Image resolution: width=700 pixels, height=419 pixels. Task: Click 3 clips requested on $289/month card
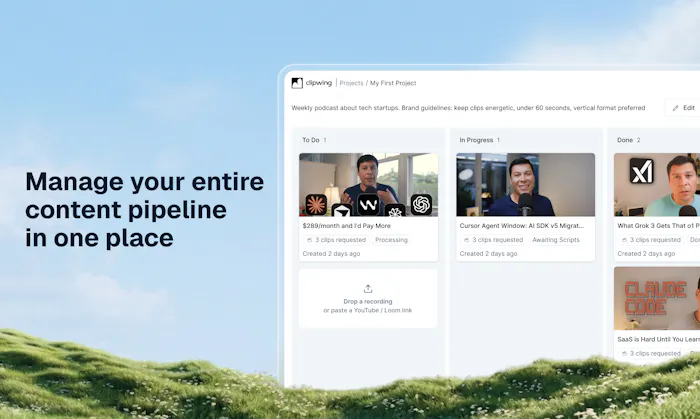pyautogui.click(x=336, y=240)
